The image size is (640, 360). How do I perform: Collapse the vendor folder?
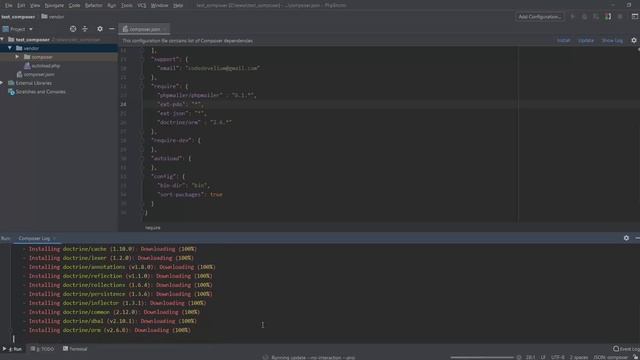10,48
